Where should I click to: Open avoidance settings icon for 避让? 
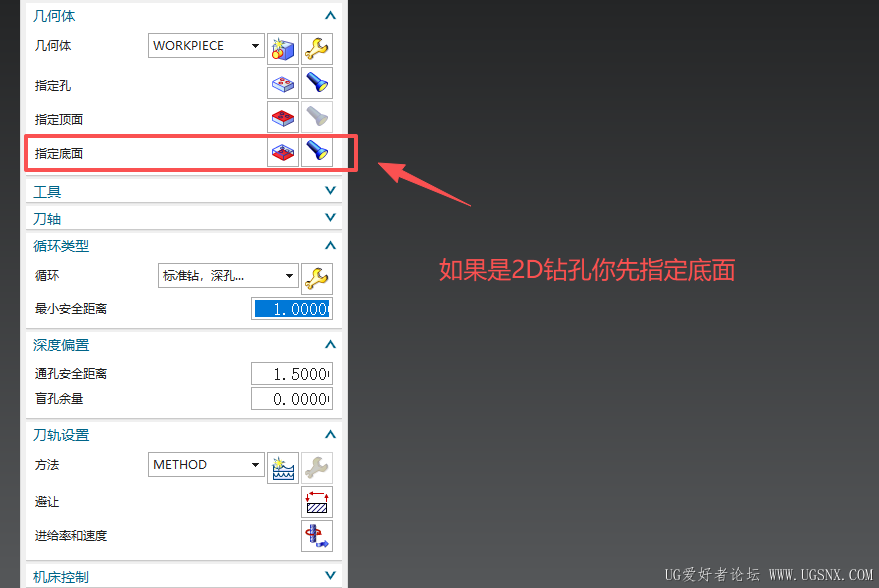[x=317, y=502]
